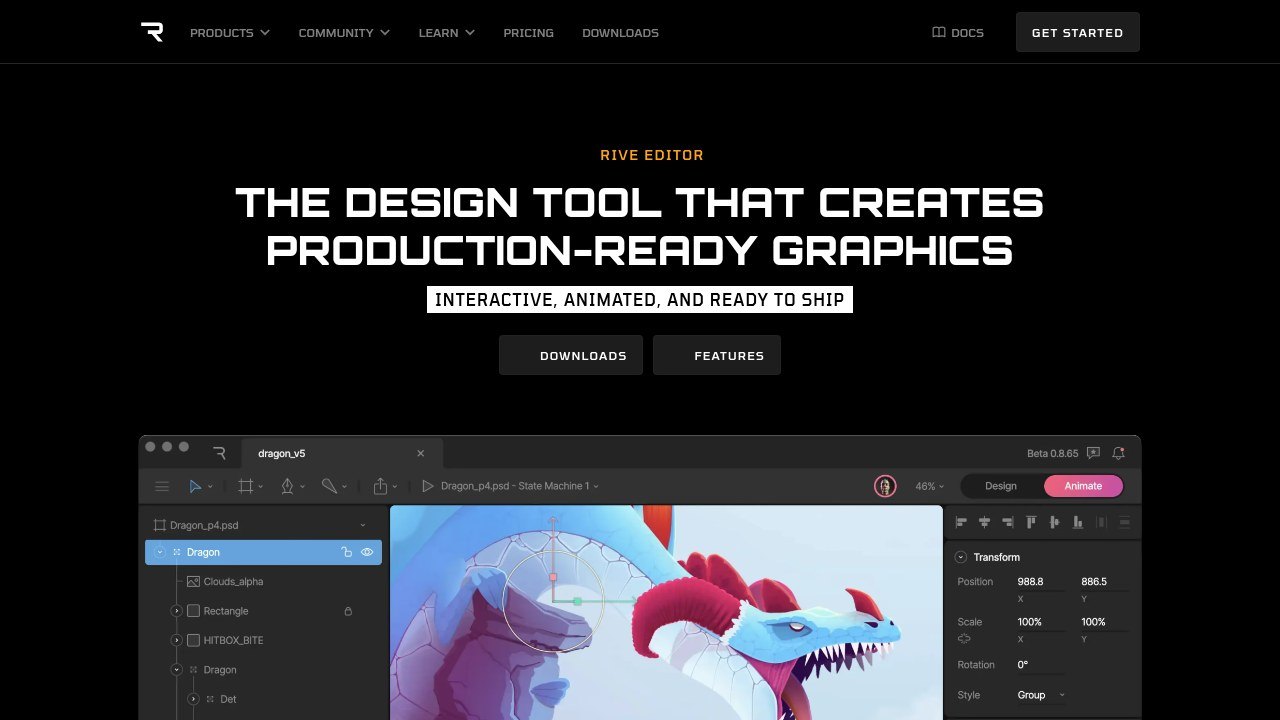
Task: Select the dragon_v5 file tab
Action: [x=342, y=453]
